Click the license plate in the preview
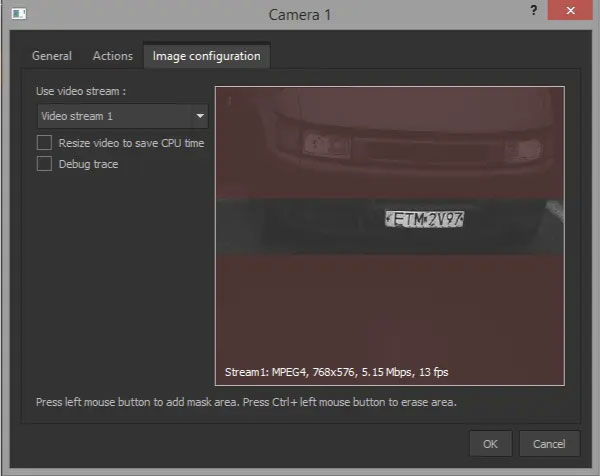The image size is (600, 476). click(x=427, y=219)
